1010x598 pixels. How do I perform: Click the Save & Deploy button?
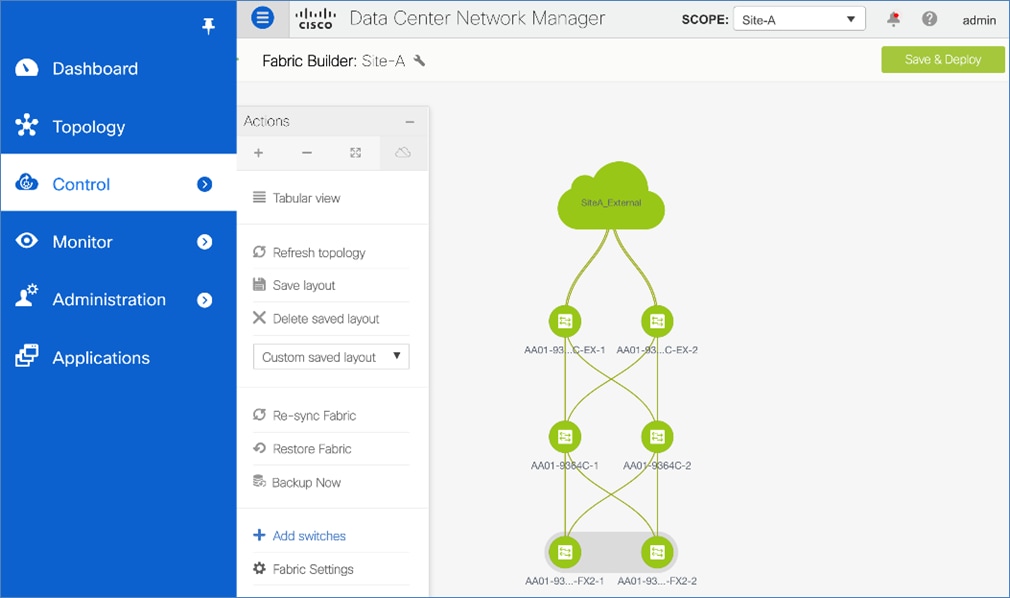click(942, 59)
